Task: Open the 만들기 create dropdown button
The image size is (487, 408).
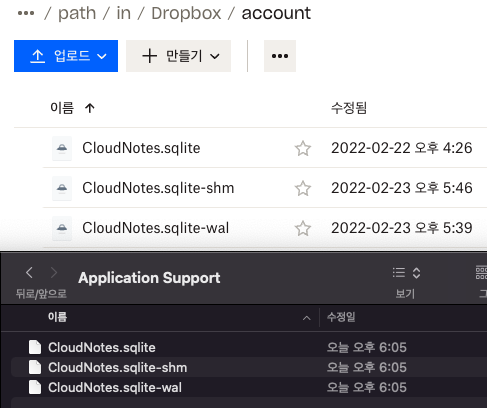Action: [178, 56]
